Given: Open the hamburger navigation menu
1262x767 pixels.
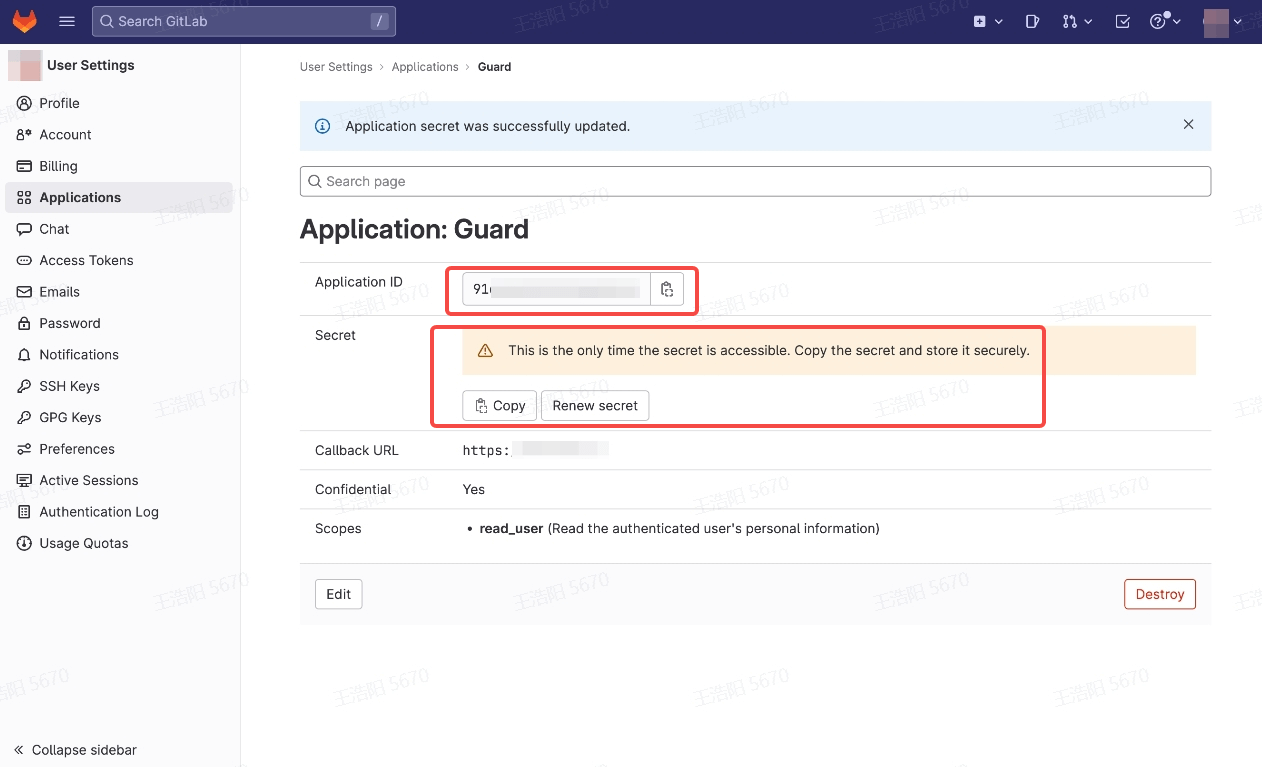Looking at the screenshot, I should (67, 21).
